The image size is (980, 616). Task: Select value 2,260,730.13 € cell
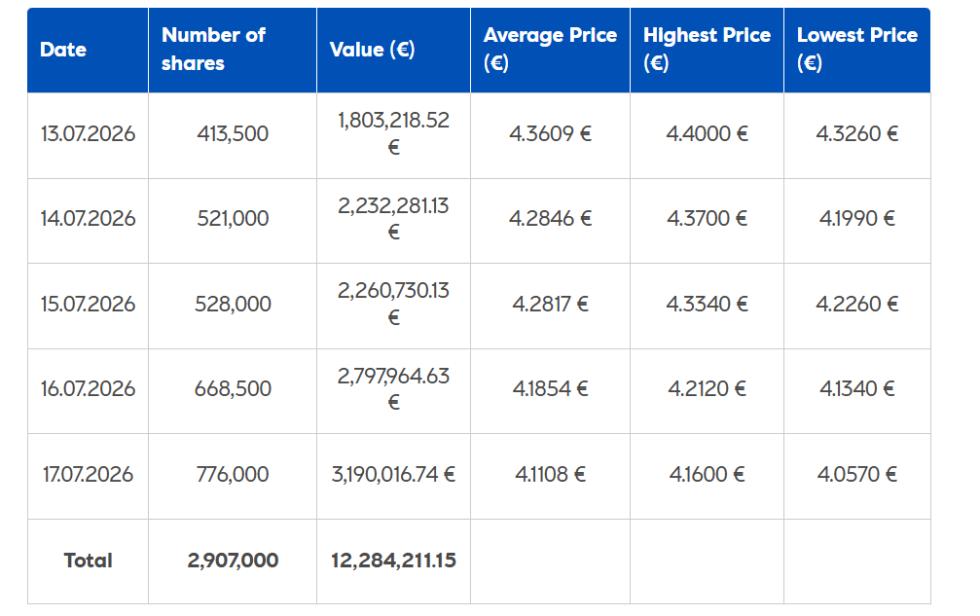[x=393, y=304]
